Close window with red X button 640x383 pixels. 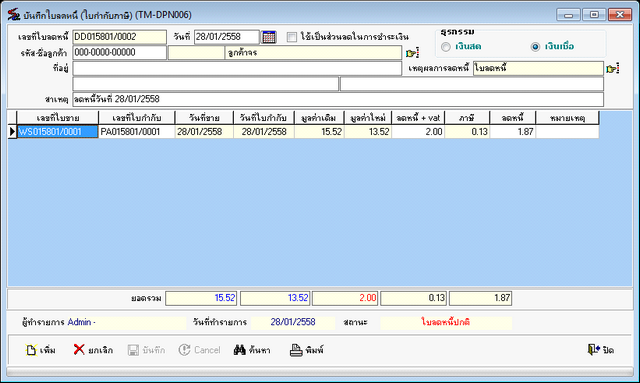620,15
